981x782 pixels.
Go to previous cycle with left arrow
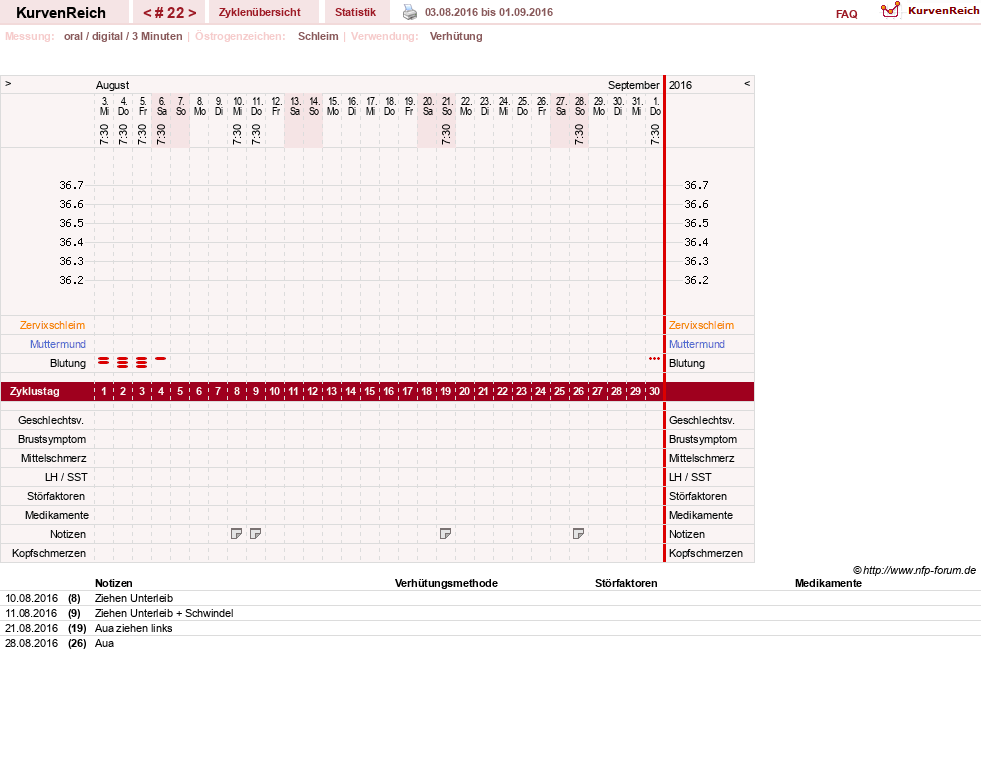tap(147, 13)
